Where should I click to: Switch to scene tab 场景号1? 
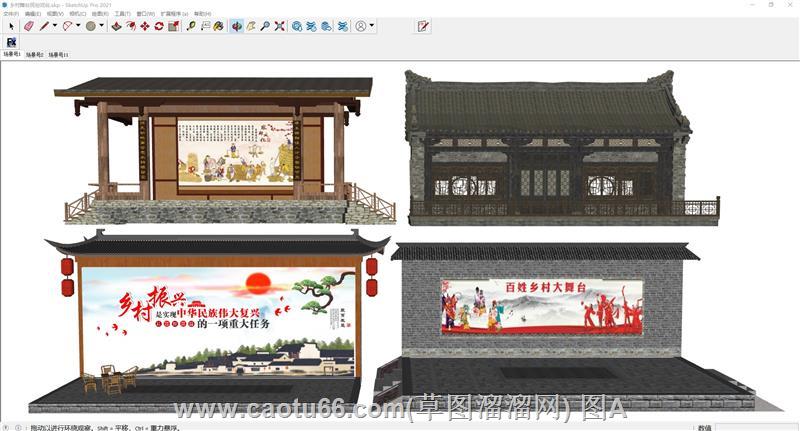coord(11,54)
